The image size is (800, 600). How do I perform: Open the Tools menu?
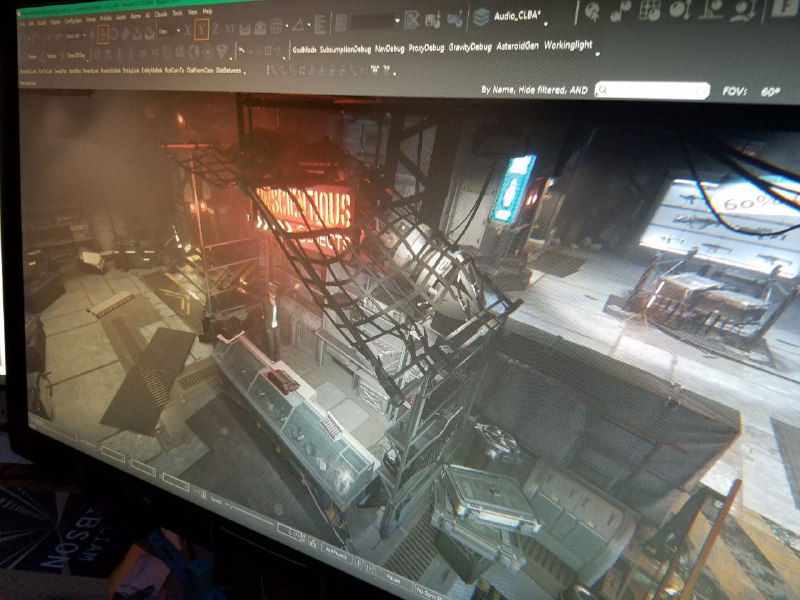click(177, 13)
